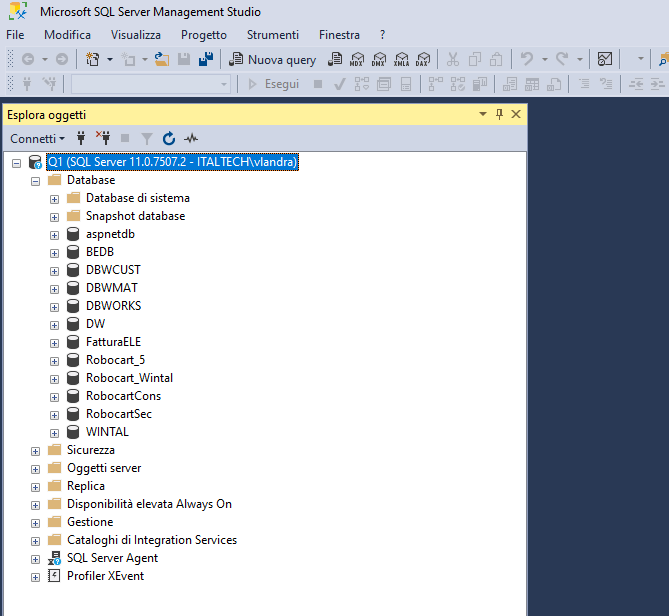Open the Connetti dropdown
The width and height of the screenshot is (669, 616).
[38, 139]
